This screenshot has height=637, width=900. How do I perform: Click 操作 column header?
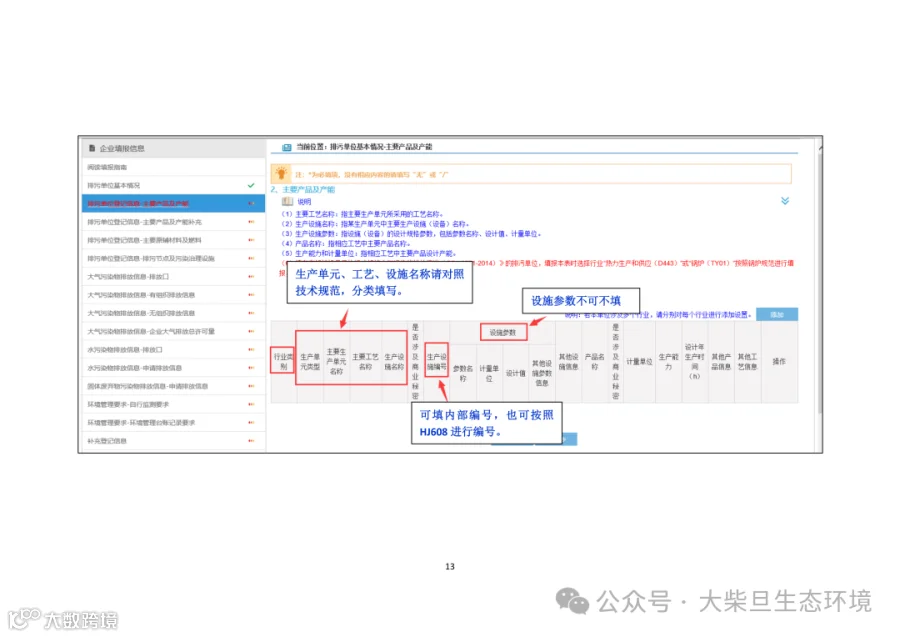[x=779, y=362]
